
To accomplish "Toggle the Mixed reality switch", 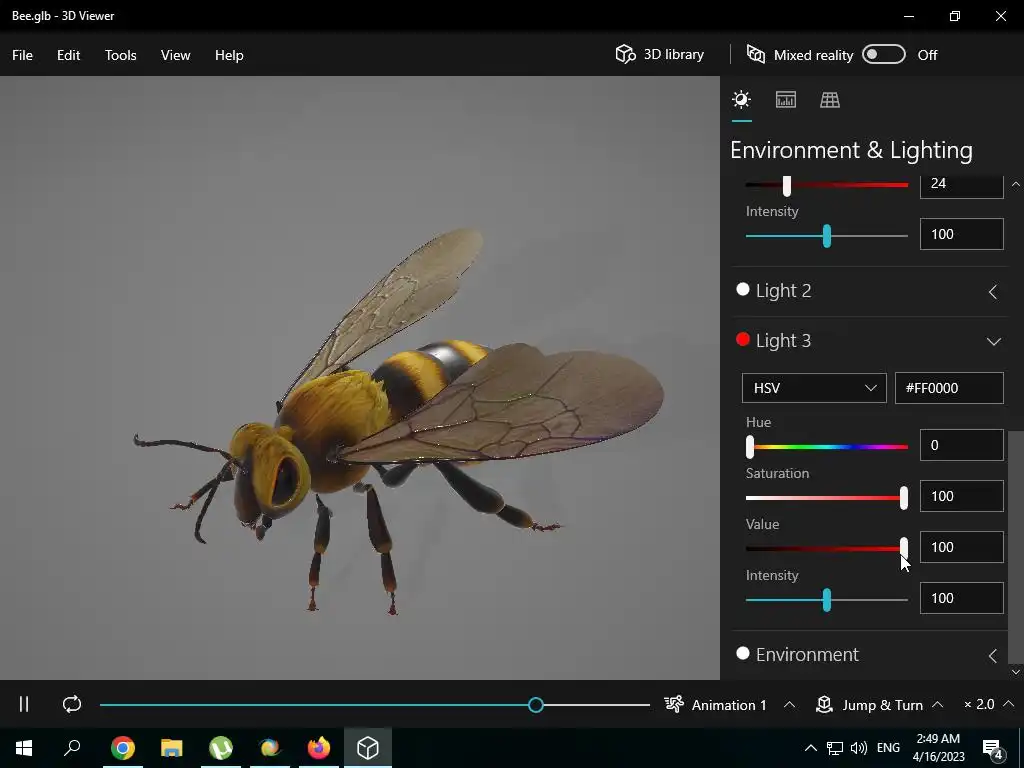I will pos(884,55).
